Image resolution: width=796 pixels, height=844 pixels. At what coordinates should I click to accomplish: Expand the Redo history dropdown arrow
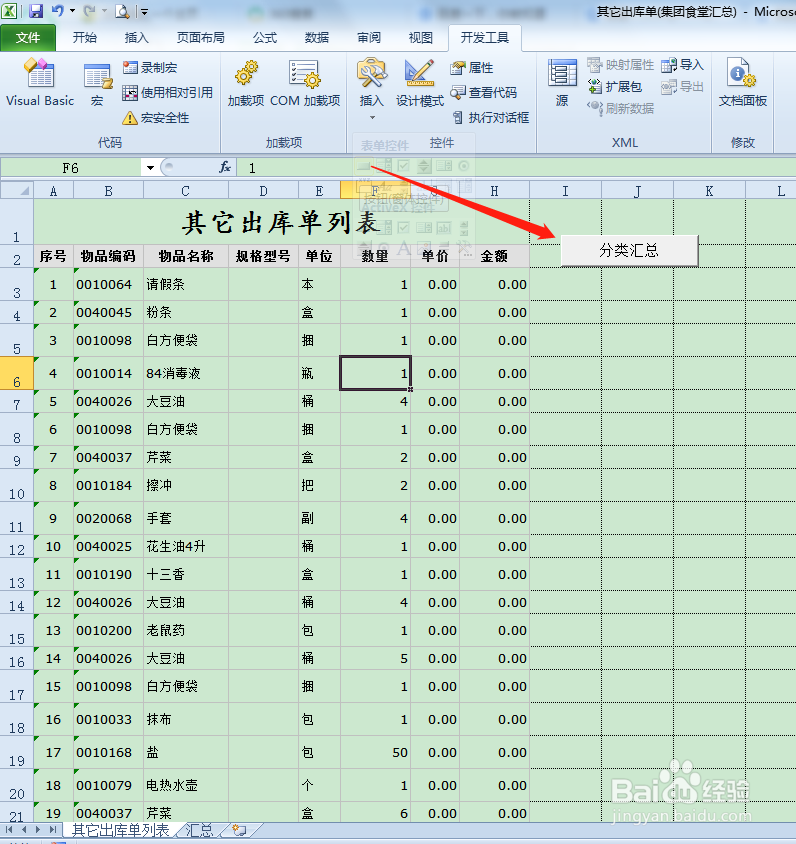pyautogui.click(x=104, y=11)
